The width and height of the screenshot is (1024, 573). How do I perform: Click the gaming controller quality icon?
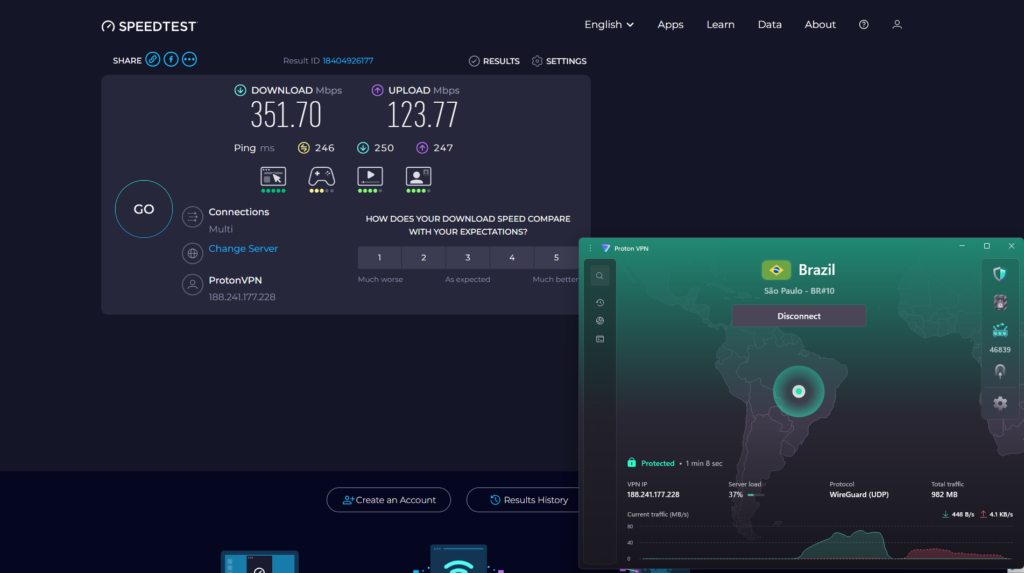pyautogui.click(x=321, y=177)
